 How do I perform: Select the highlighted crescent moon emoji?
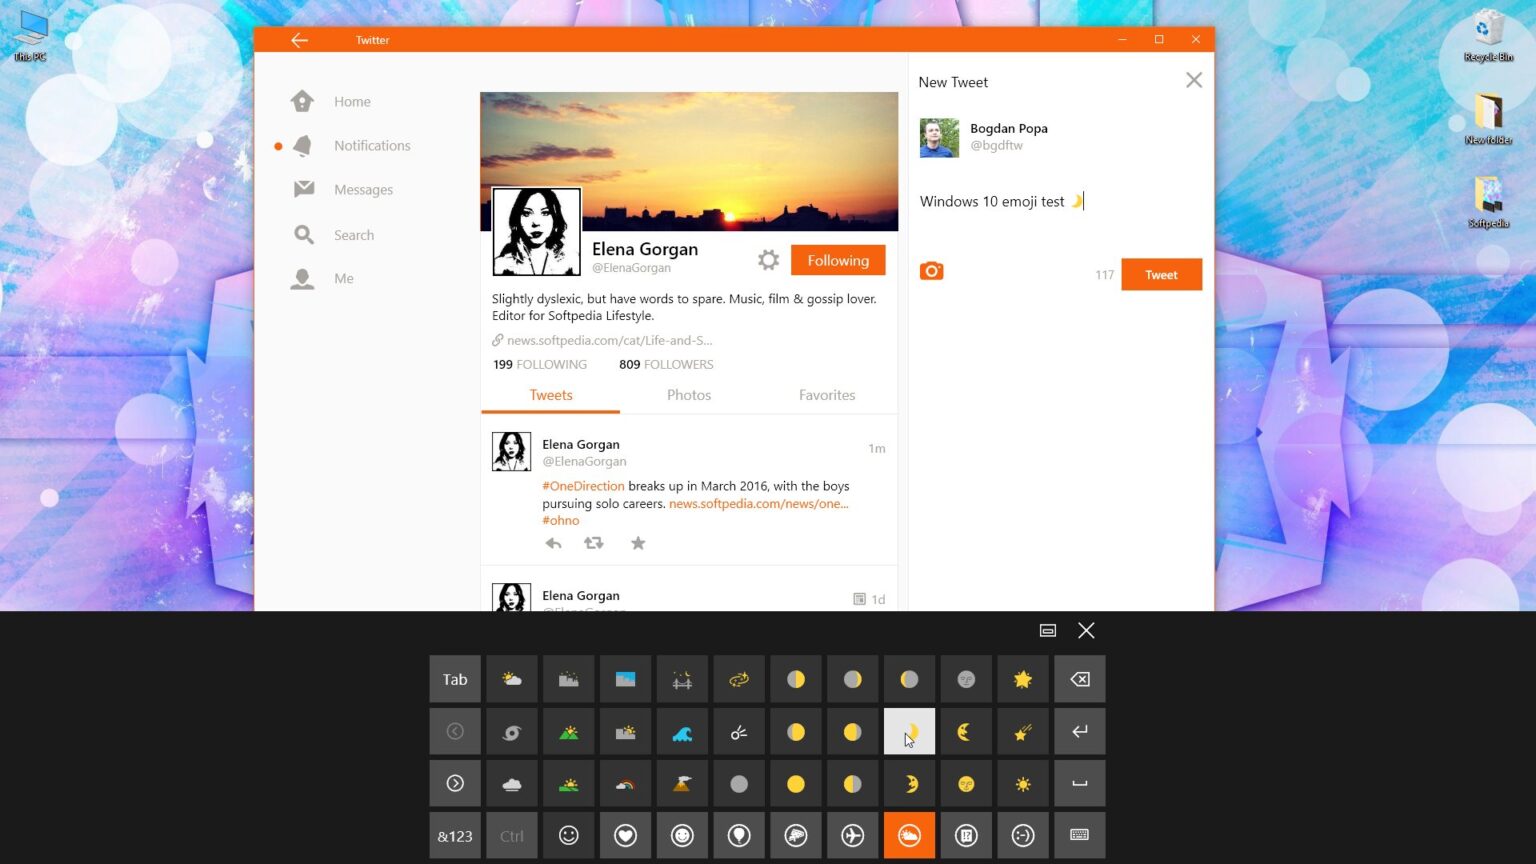coord(908,731)
